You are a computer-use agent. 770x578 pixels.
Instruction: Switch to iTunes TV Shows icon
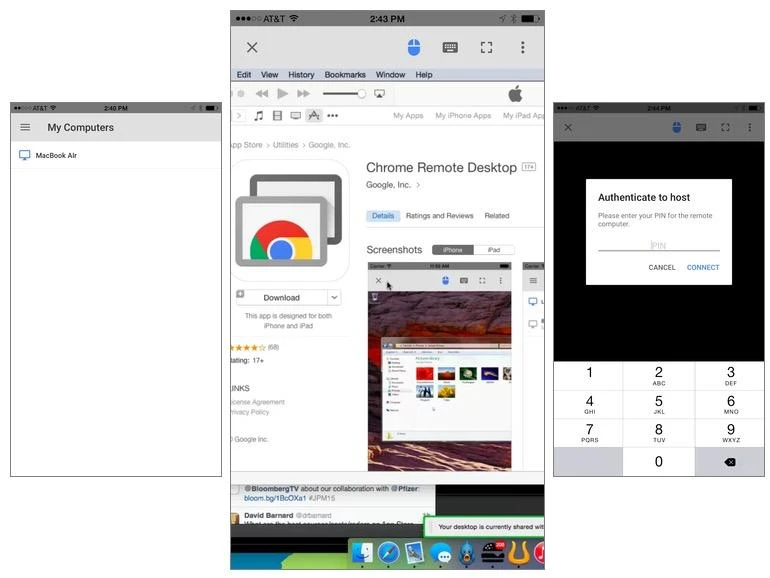pyautogui.click(x=296, y=115)
